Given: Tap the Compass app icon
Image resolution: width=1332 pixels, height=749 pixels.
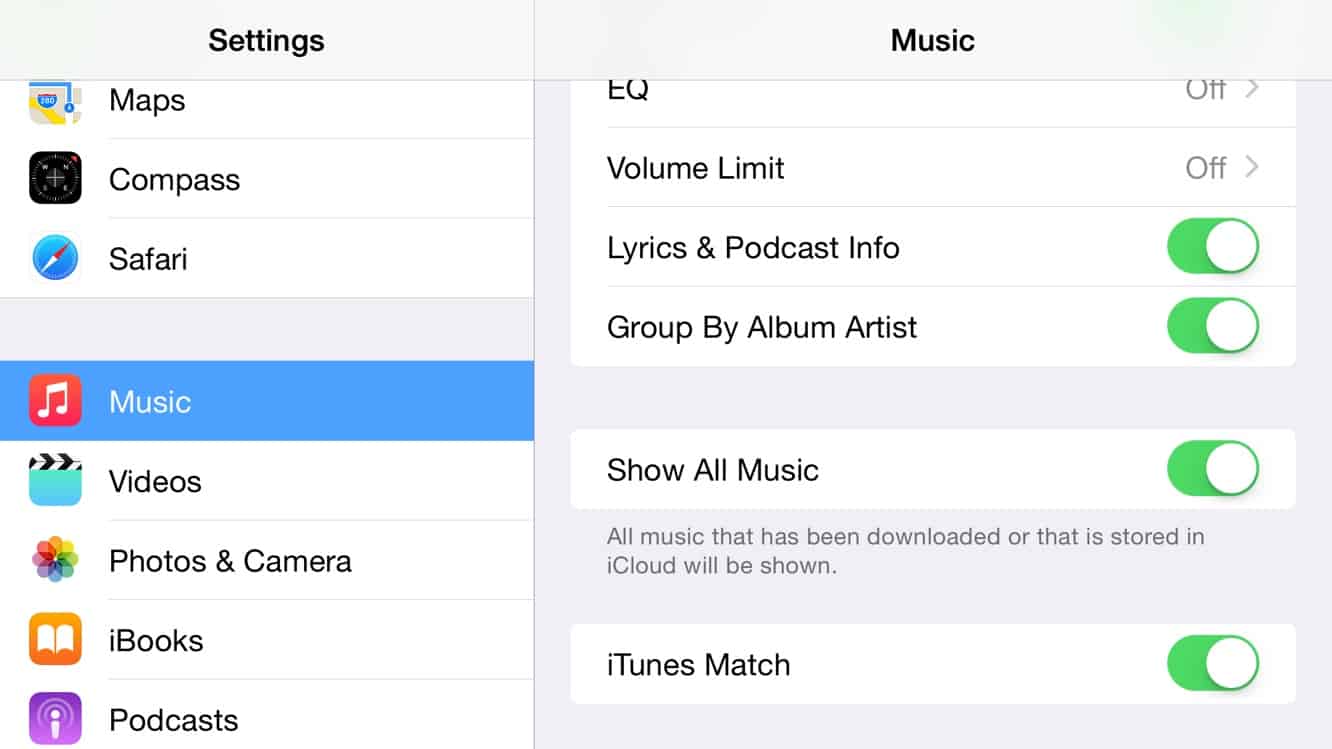Looking at the screenshot, I should coord(55,179).
